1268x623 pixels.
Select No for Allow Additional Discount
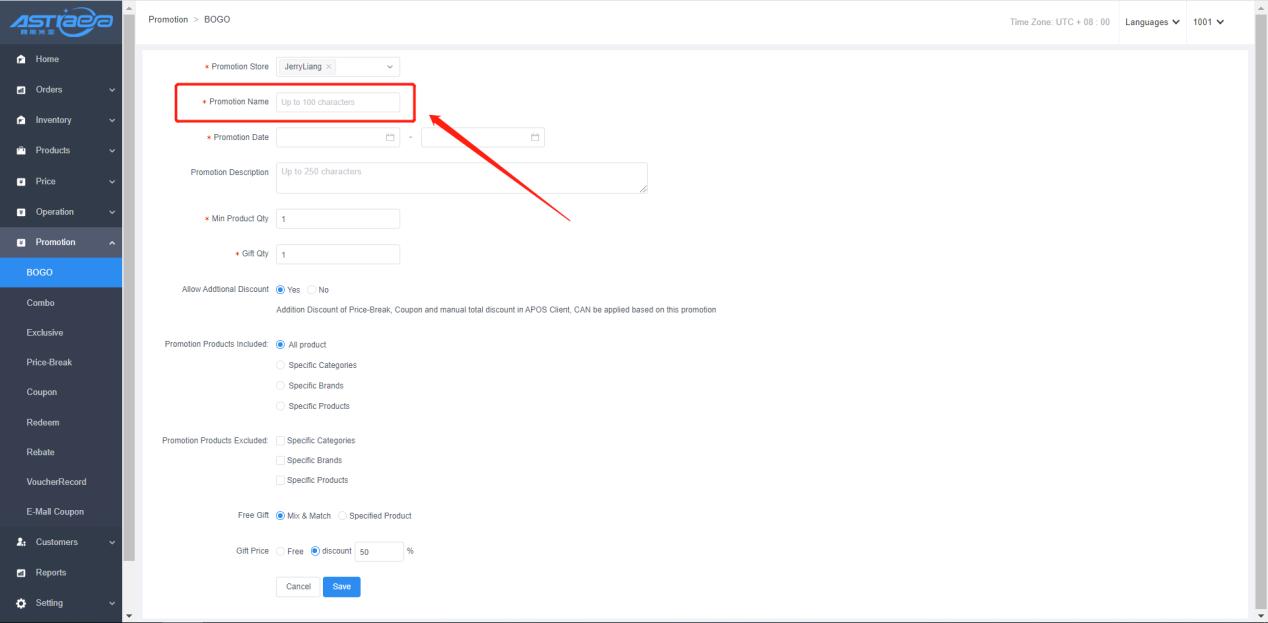click(312, 290)
